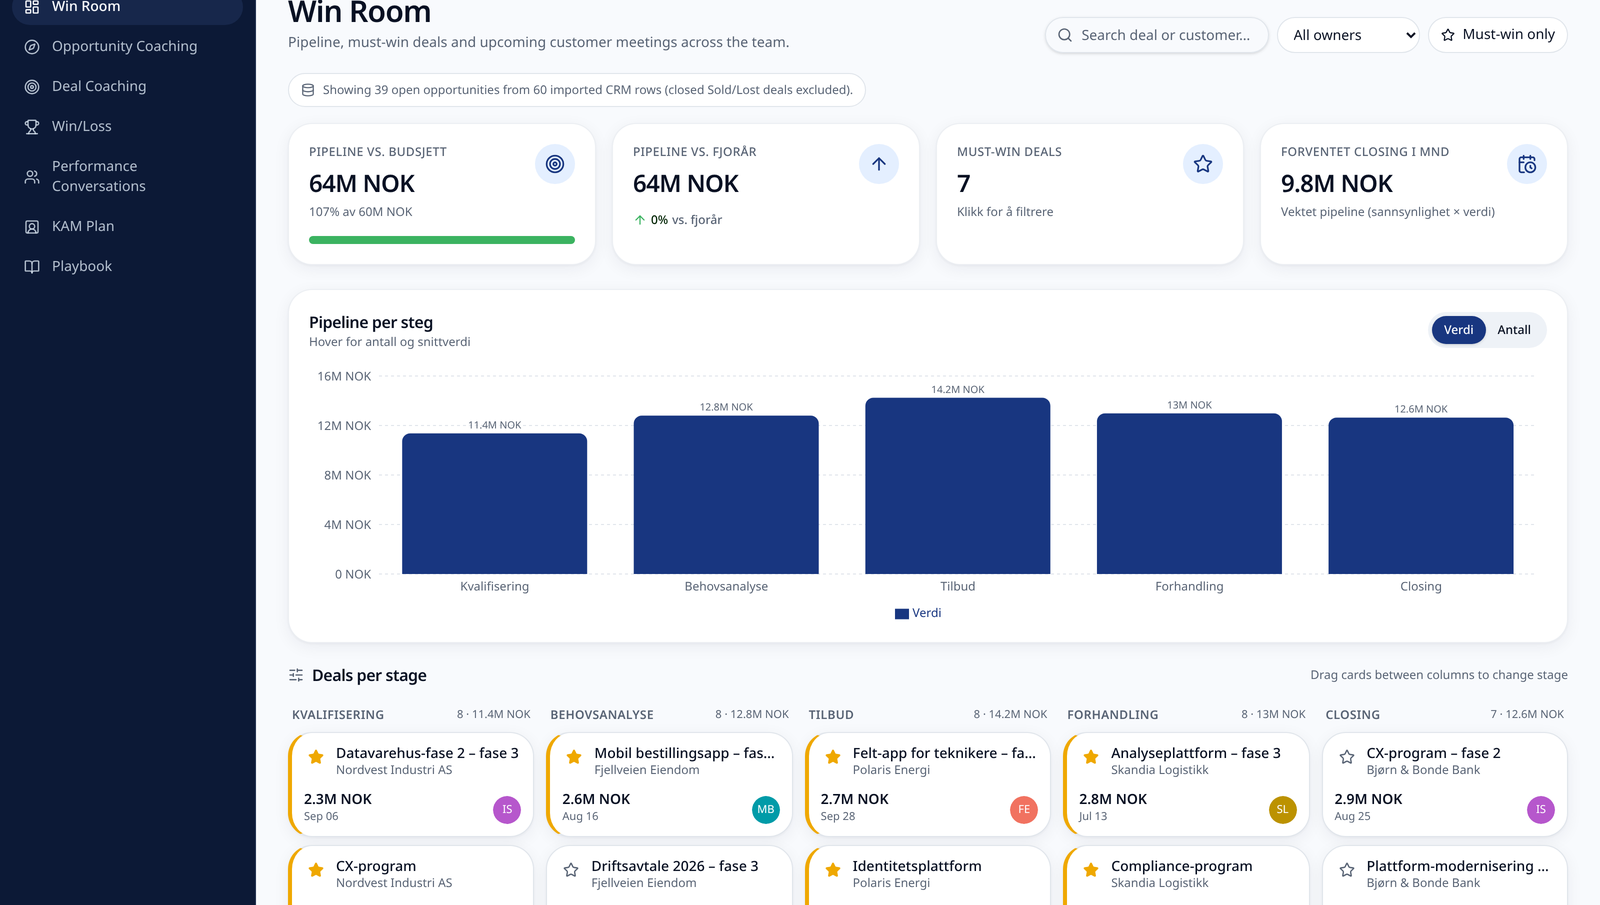Click the Tilbud bar in the chart

[x=958, y=486]
